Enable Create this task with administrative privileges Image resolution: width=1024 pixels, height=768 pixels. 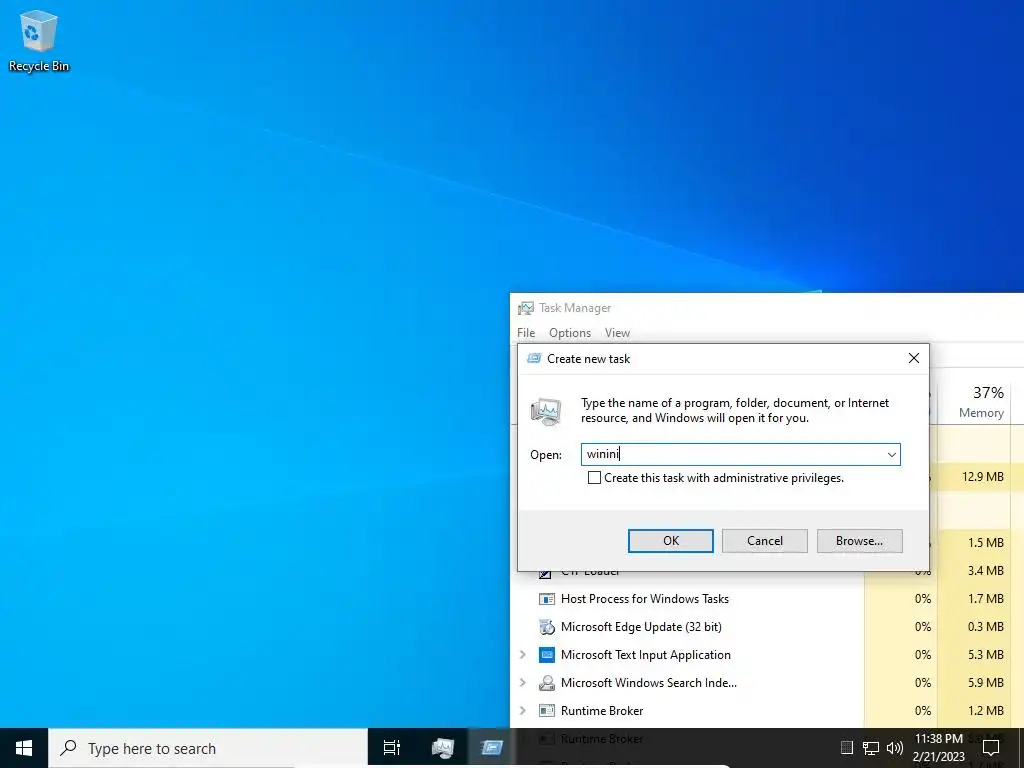tap(594, 478)
